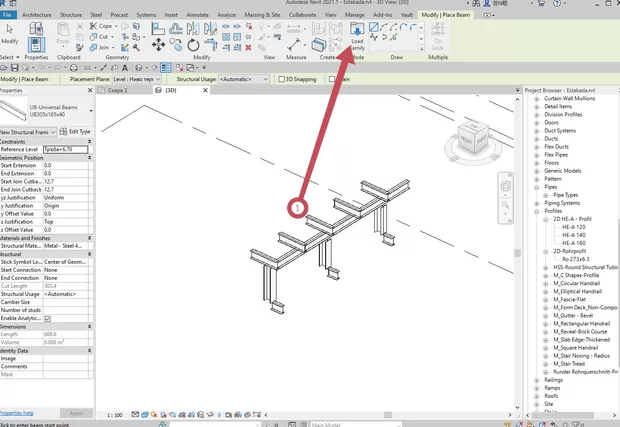
Task: Toggle the Enable Analytical Model checkbox
Action: pyautogui.click(x=47, y=318)
